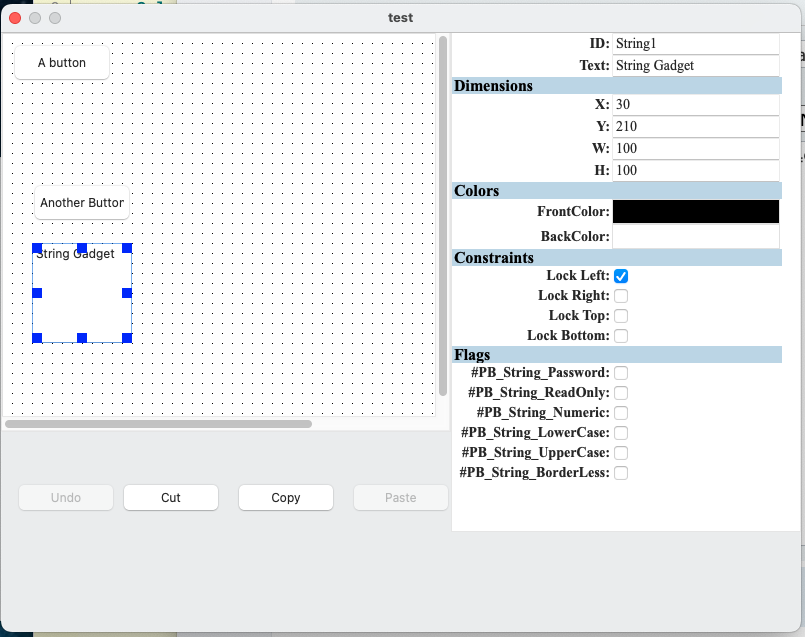
Task: Toggle the Lock Left checkbox
Action: click(621, 276)
